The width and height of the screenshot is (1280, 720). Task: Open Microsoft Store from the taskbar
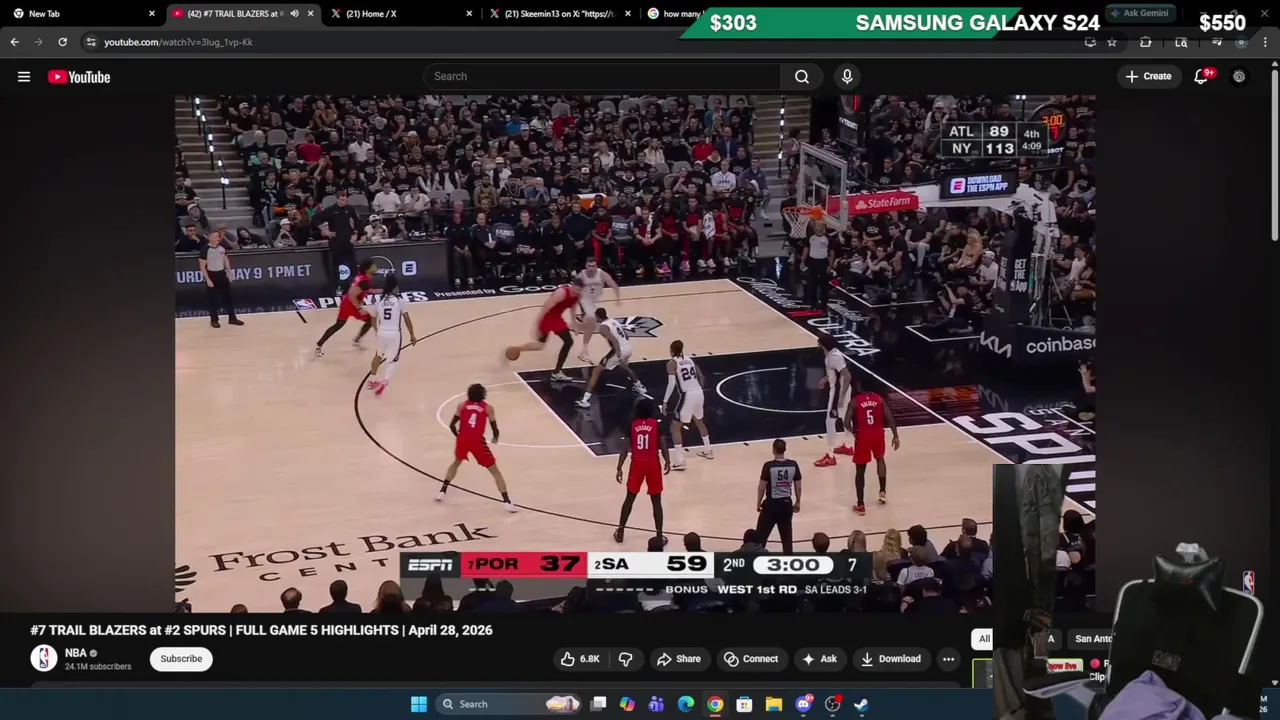744,704
